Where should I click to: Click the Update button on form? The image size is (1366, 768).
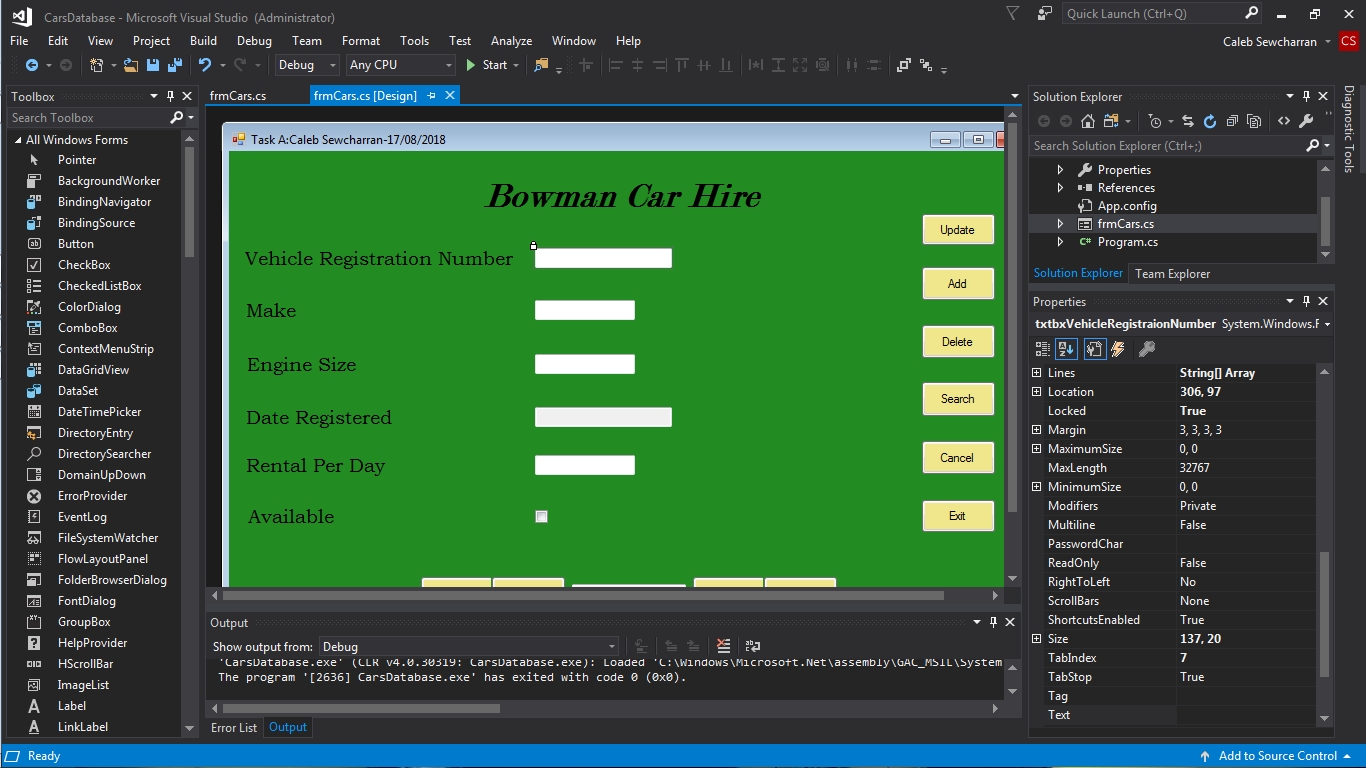tap(958, 230)
